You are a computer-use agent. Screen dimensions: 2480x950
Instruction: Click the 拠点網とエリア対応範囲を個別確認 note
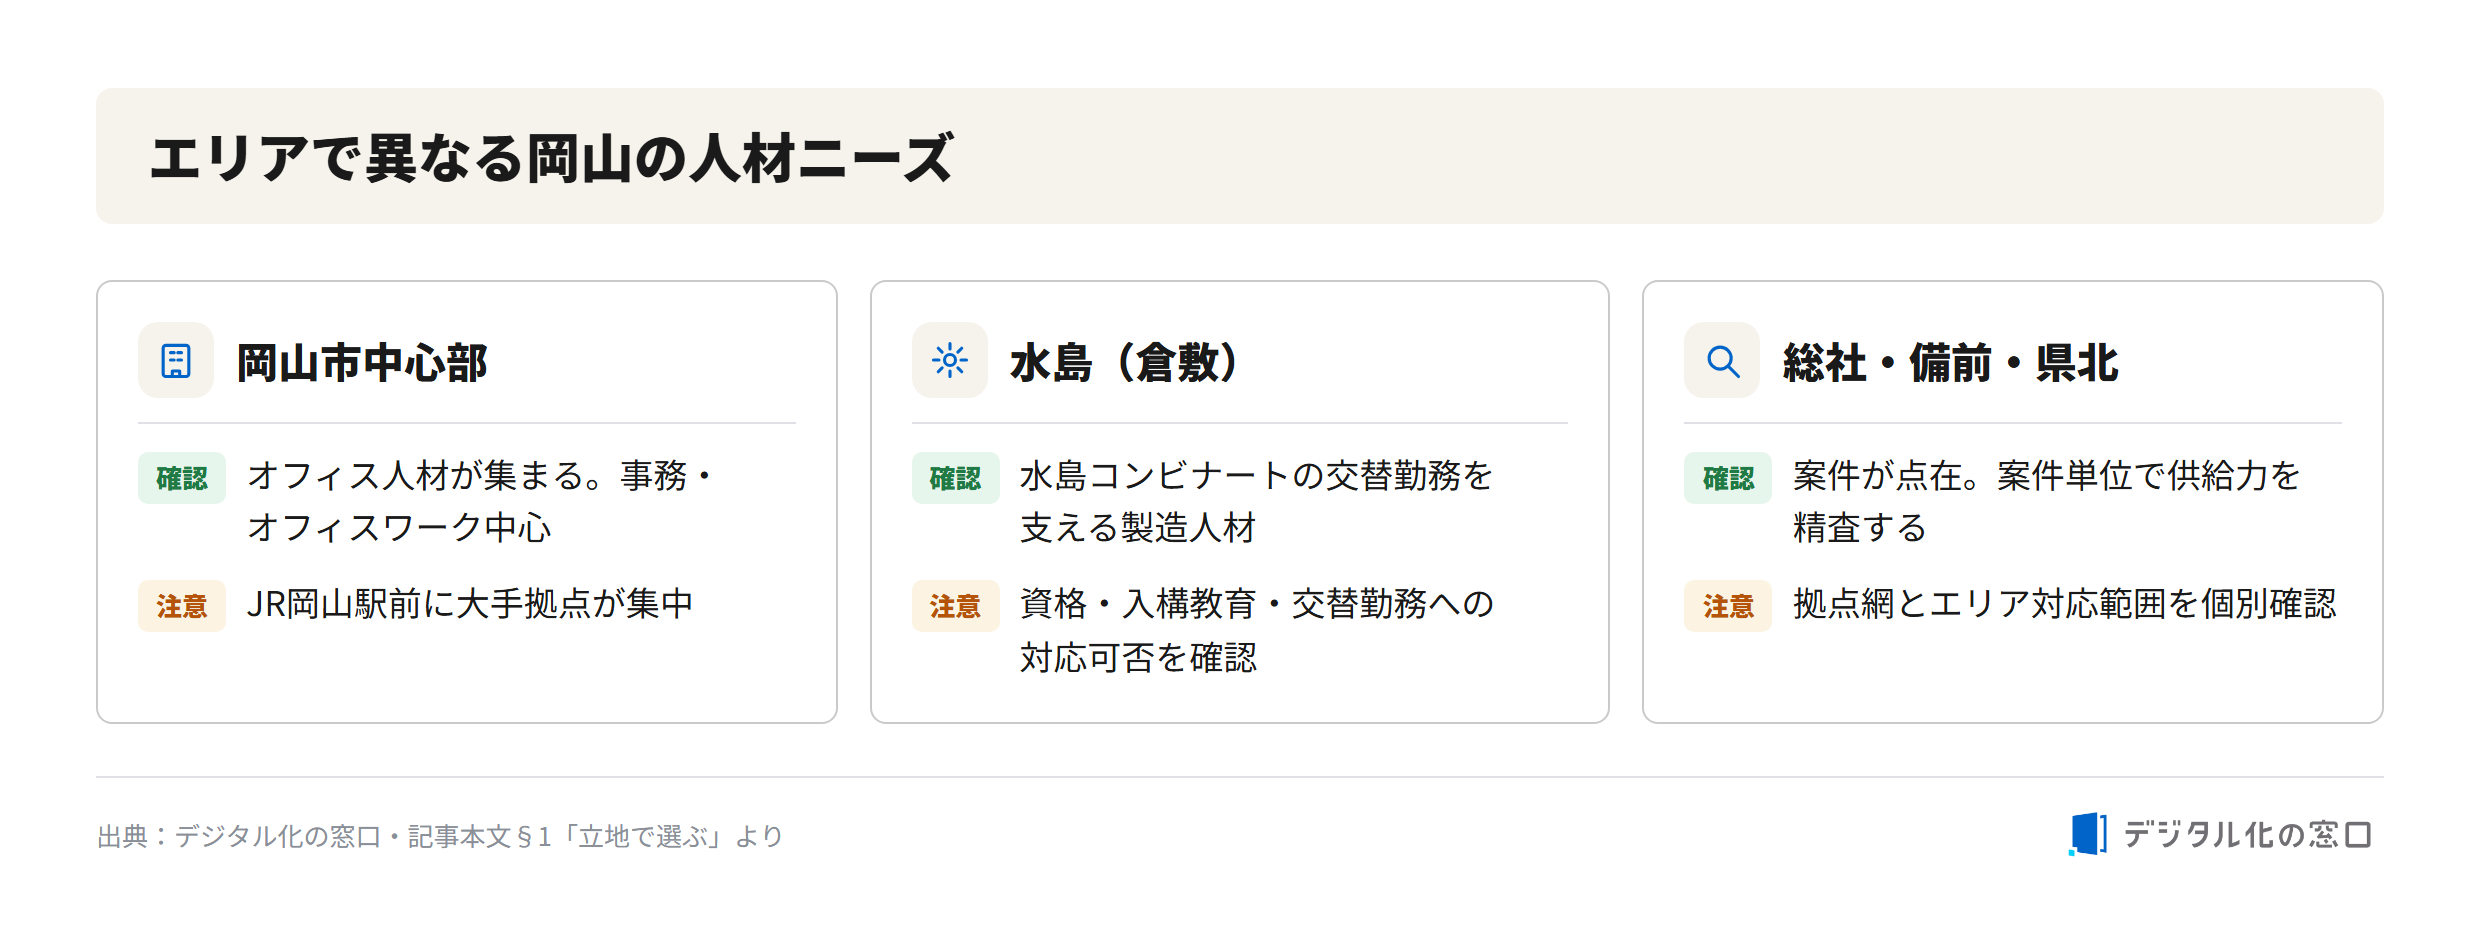[2065, 604]
